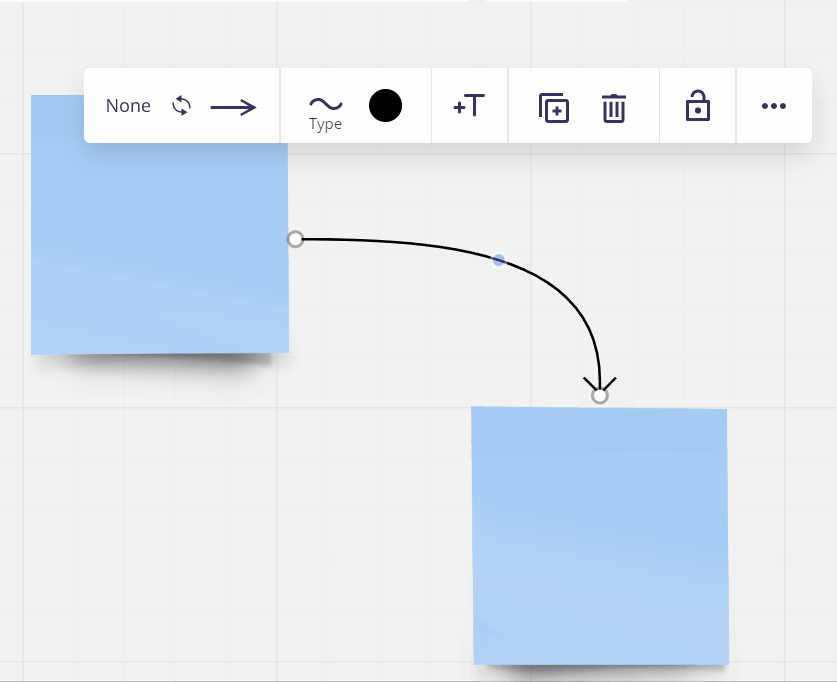Open the line Type squiggle icon
Image resolution: width=837 pixels, height=682 pixels.
pos(325,103)
